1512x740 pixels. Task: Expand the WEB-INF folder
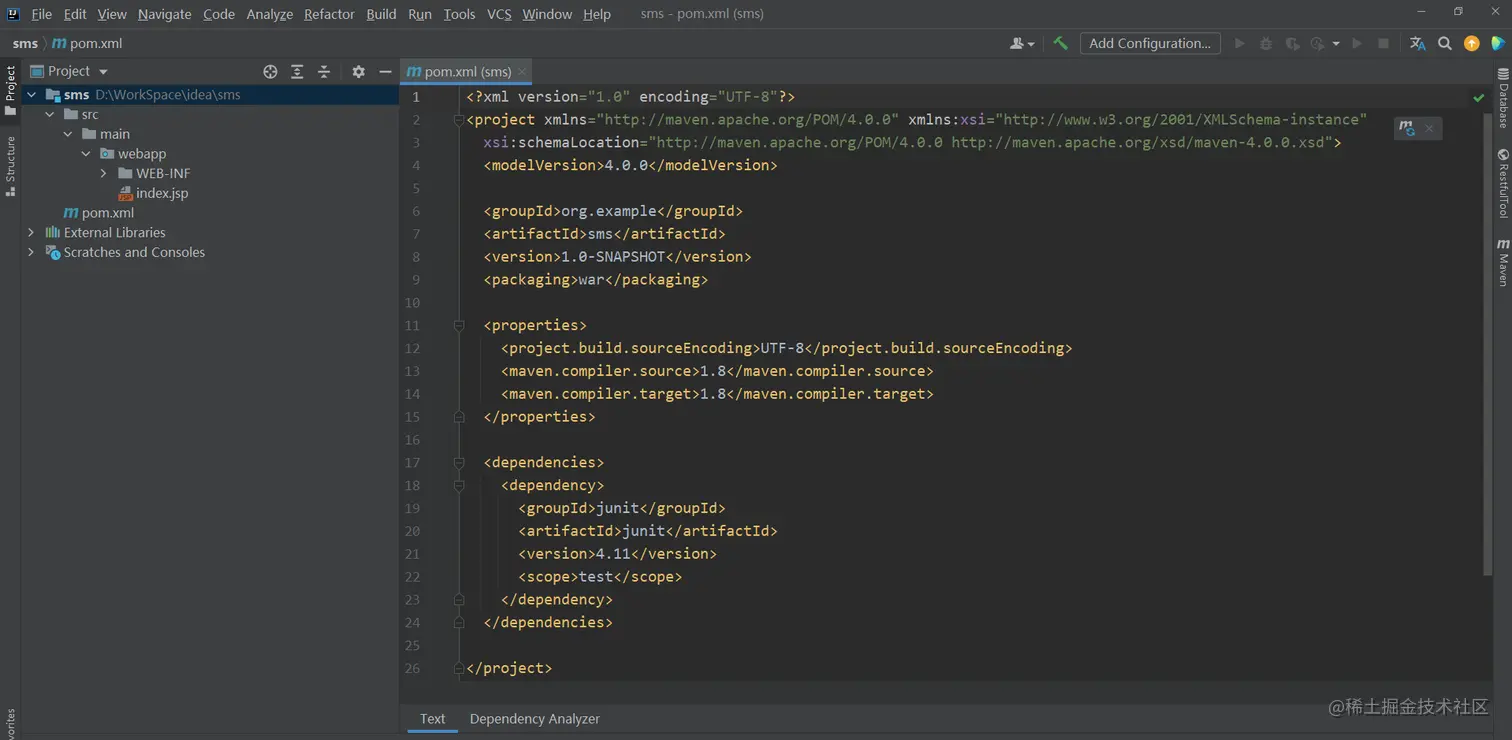[x=104, y=173]
